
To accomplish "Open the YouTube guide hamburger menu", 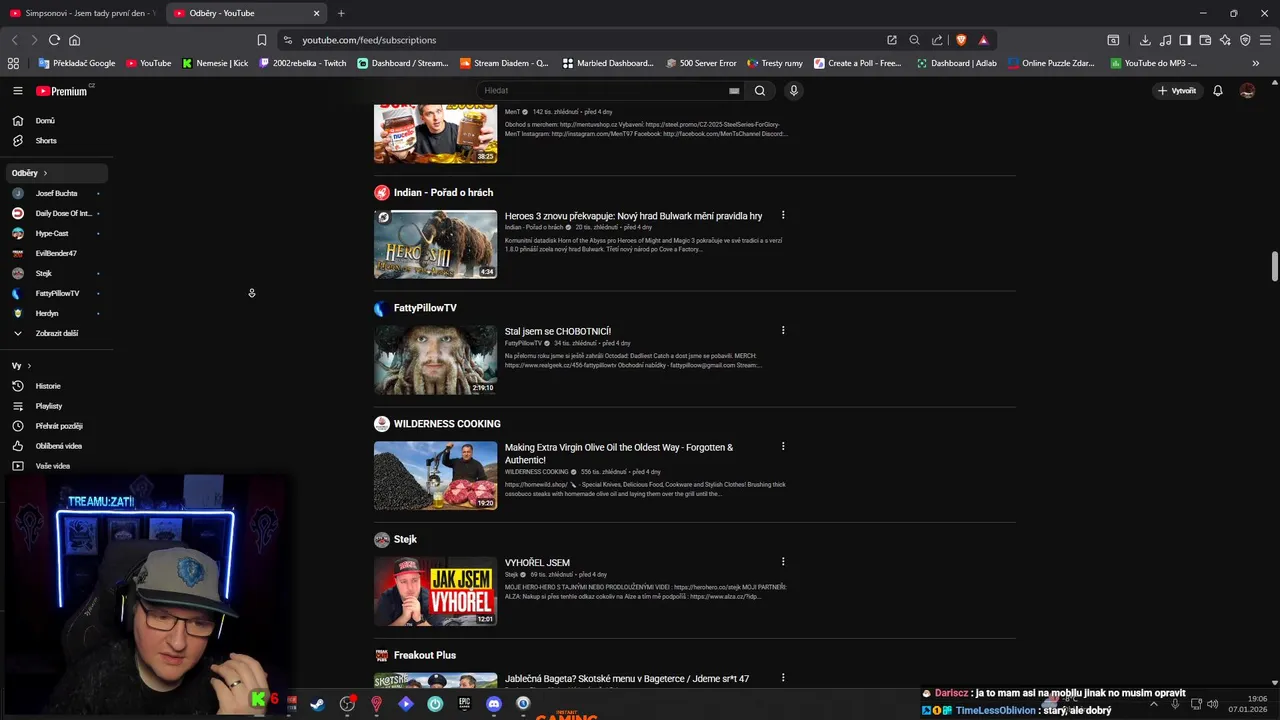I will coord(17,91).
